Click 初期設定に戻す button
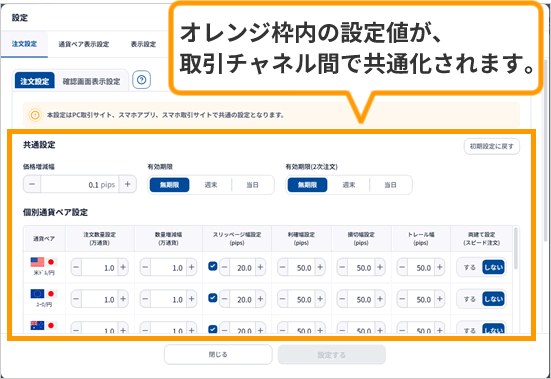The height and width of the screenshot is (379, 551). [x=492, y=146]
